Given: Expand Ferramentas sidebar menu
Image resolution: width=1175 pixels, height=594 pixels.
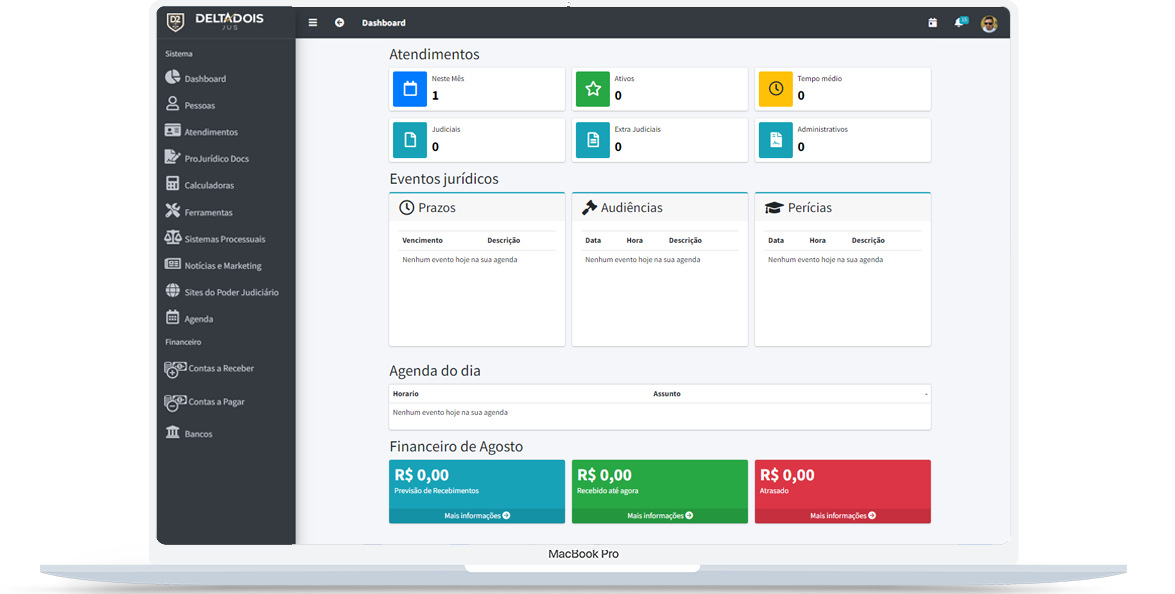Looking at the screenshot, I should click(208, 212).
